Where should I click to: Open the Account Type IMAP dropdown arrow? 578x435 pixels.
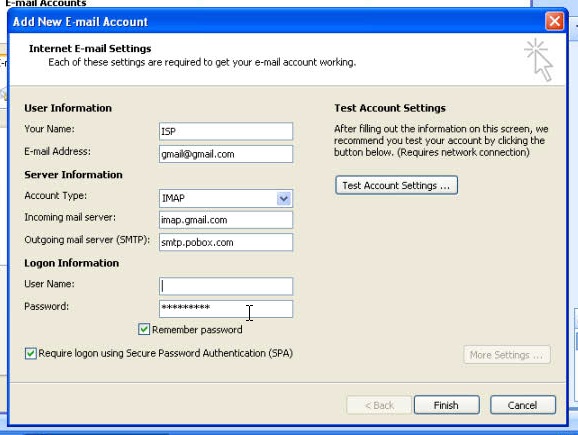pyautogui.click(x=283, y=199)
